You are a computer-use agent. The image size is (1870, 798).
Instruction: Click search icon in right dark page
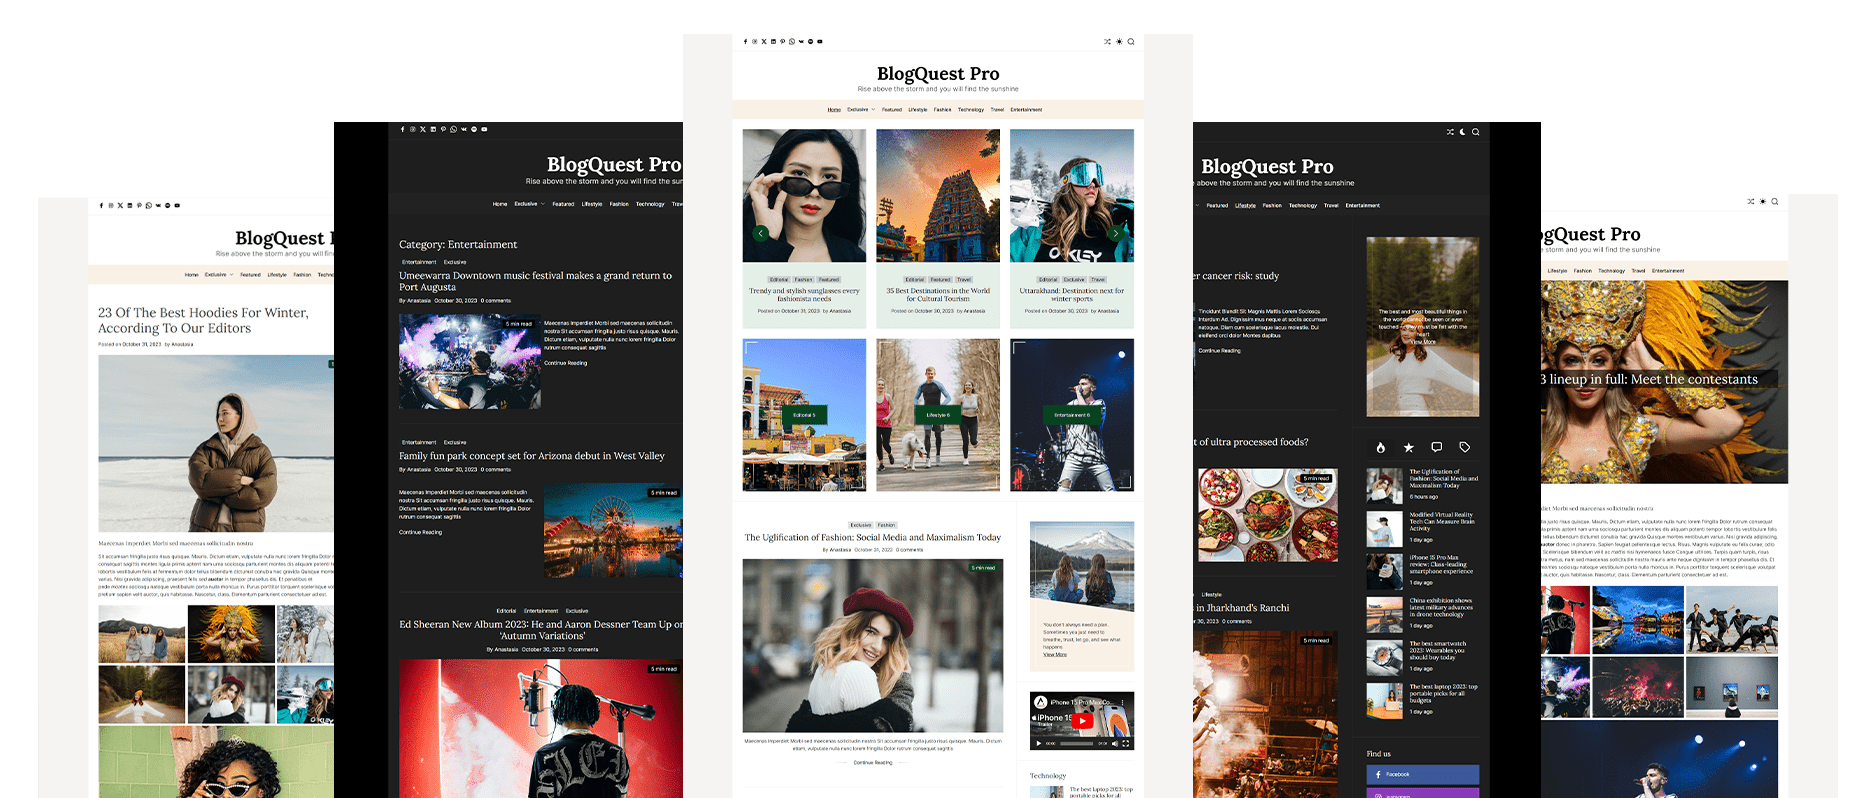click(x=1475, y=132)
